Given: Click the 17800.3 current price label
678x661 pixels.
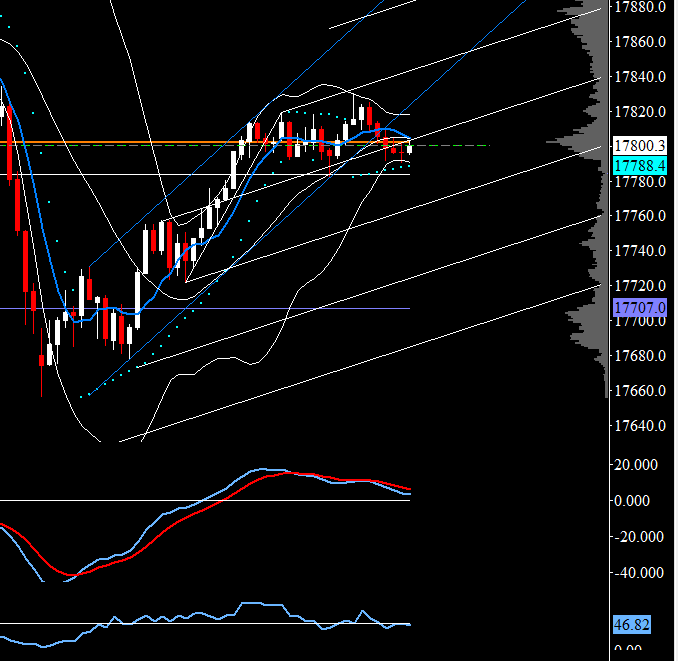Looking at the screenshot, I should coord(640,146).
